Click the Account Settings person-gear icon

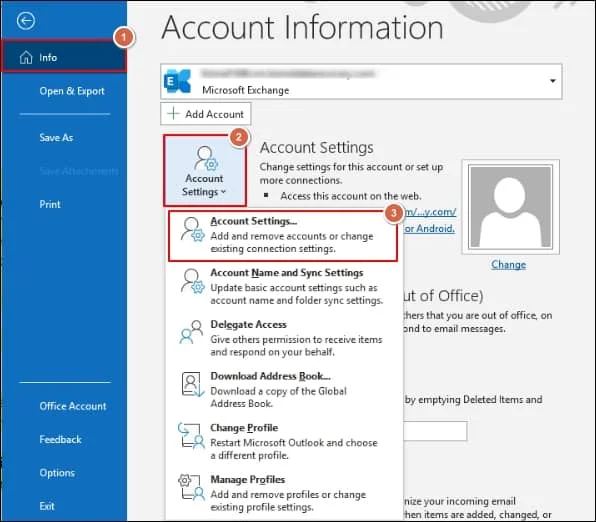(x=206, y=158)
